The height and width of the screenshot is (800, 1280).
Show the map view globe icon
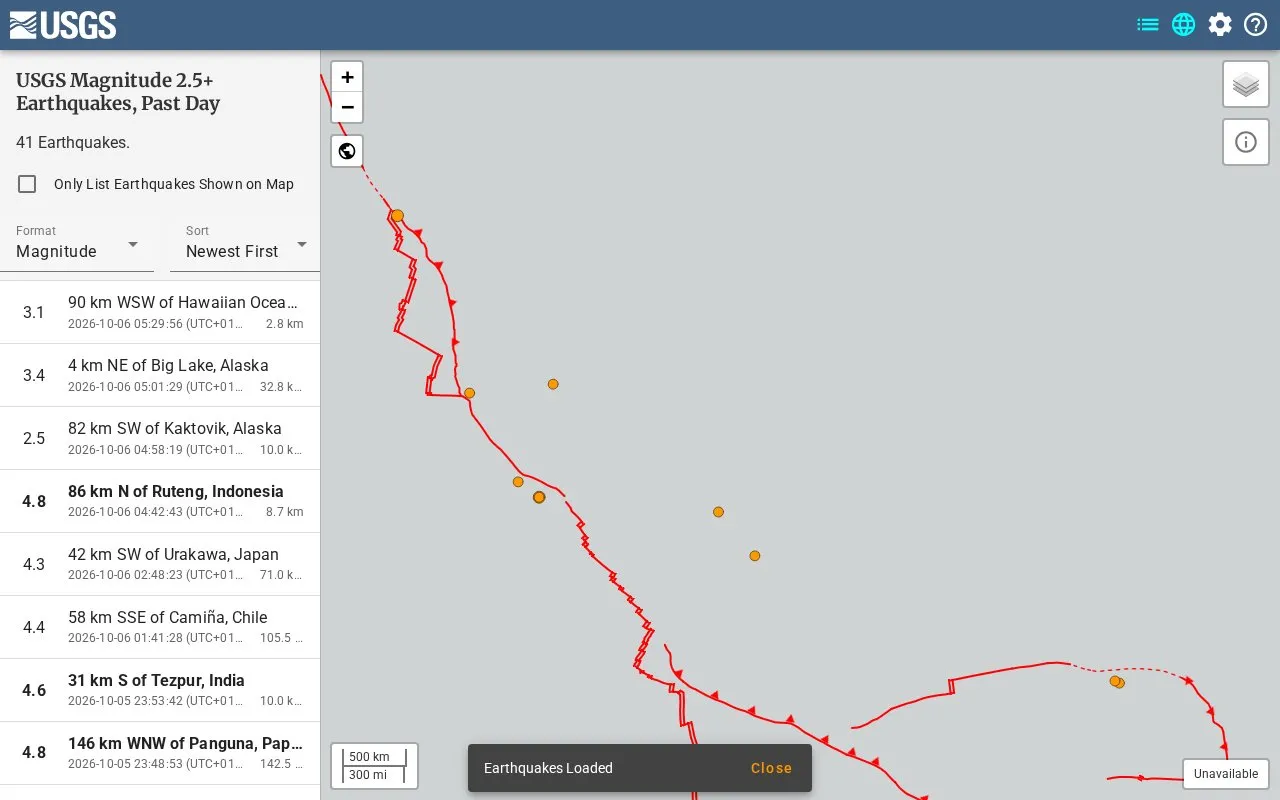point(1184,25)
